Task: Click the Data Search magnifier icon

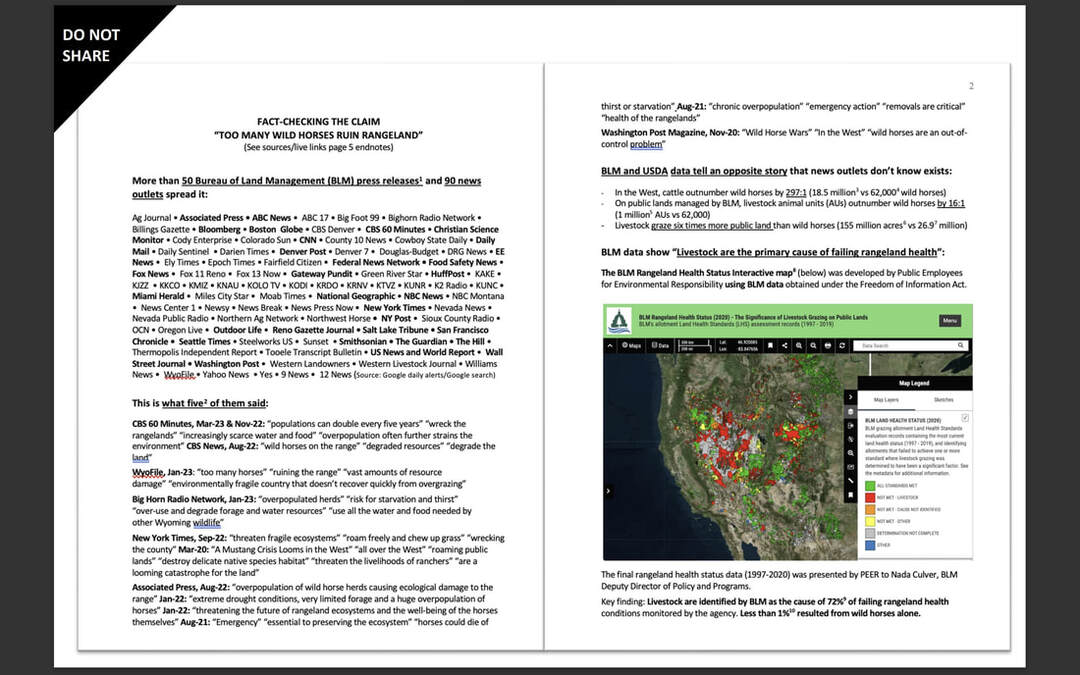Action: [961, 345]
